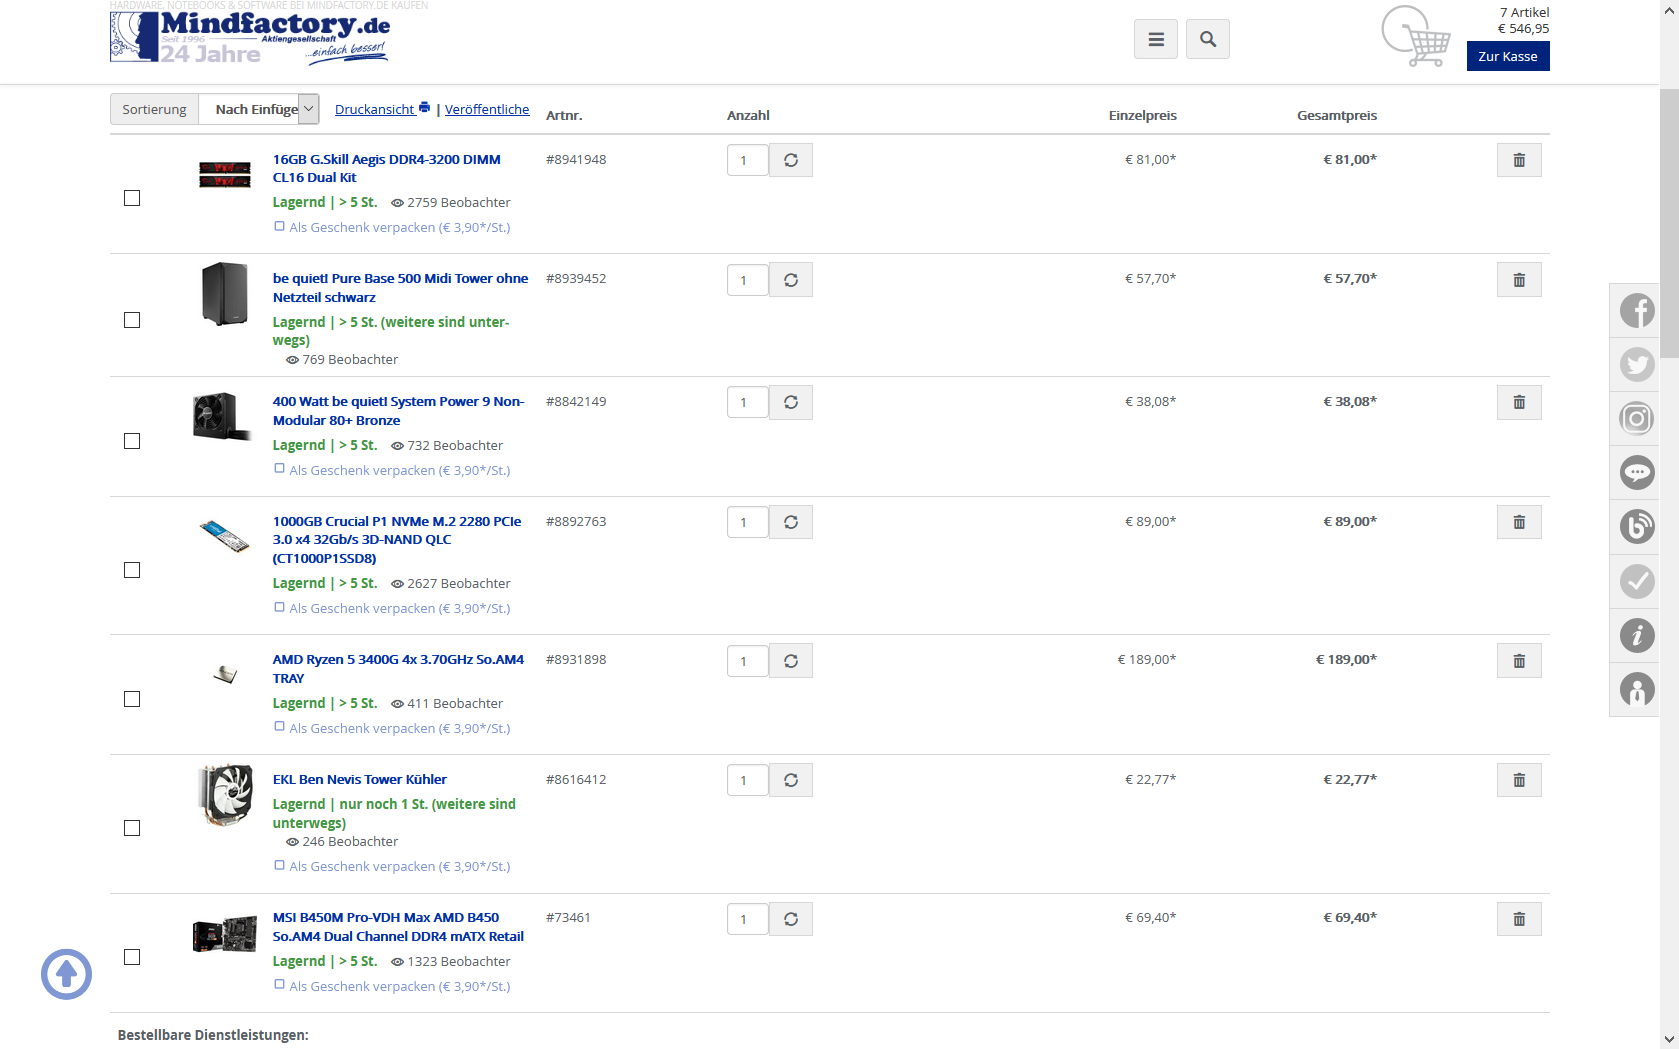The image size is (1679, 1049).
Task: Select checkbox for System Power 9 row
Action: (x=132, y=441)
